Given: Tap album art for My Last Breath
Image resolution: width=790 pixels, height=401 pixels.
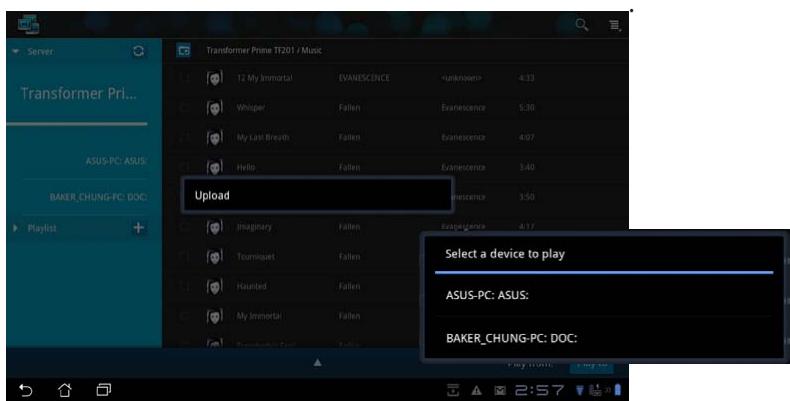Looking at the screenshot, I should 215,138.
